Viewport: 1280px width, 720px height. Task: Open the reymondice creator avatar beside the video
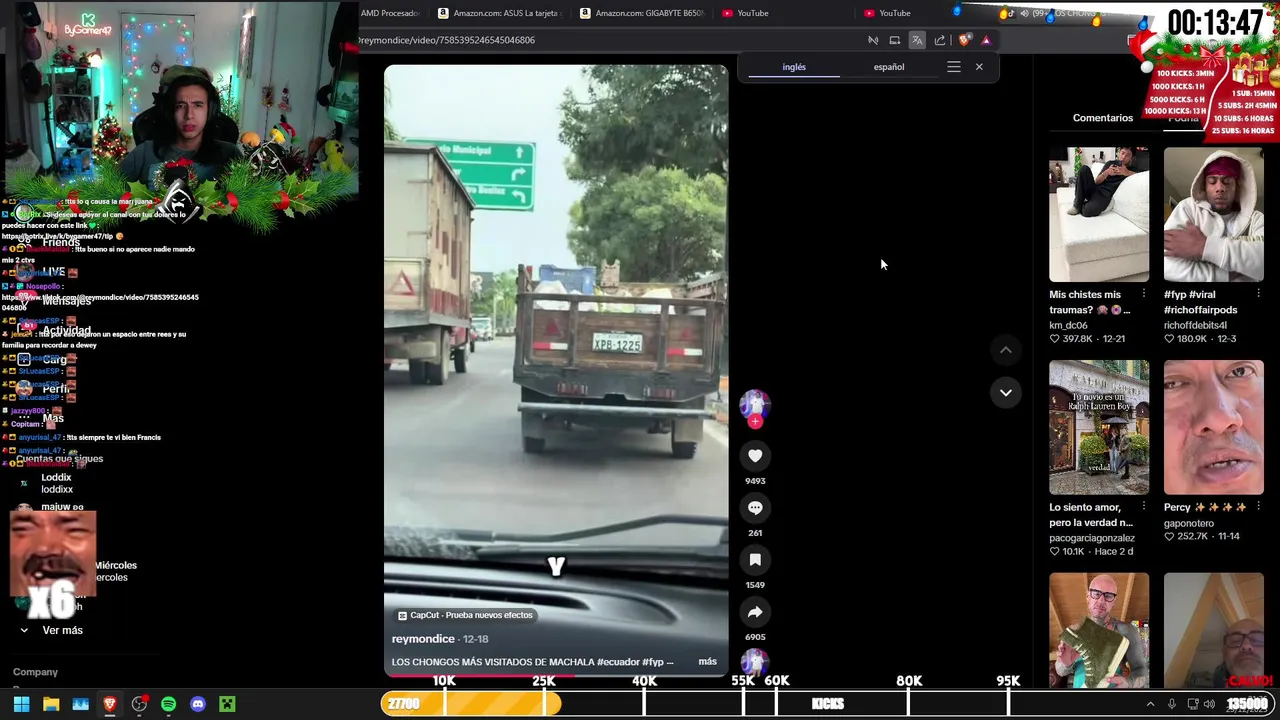pyautogui.click(x=755, y=403)
